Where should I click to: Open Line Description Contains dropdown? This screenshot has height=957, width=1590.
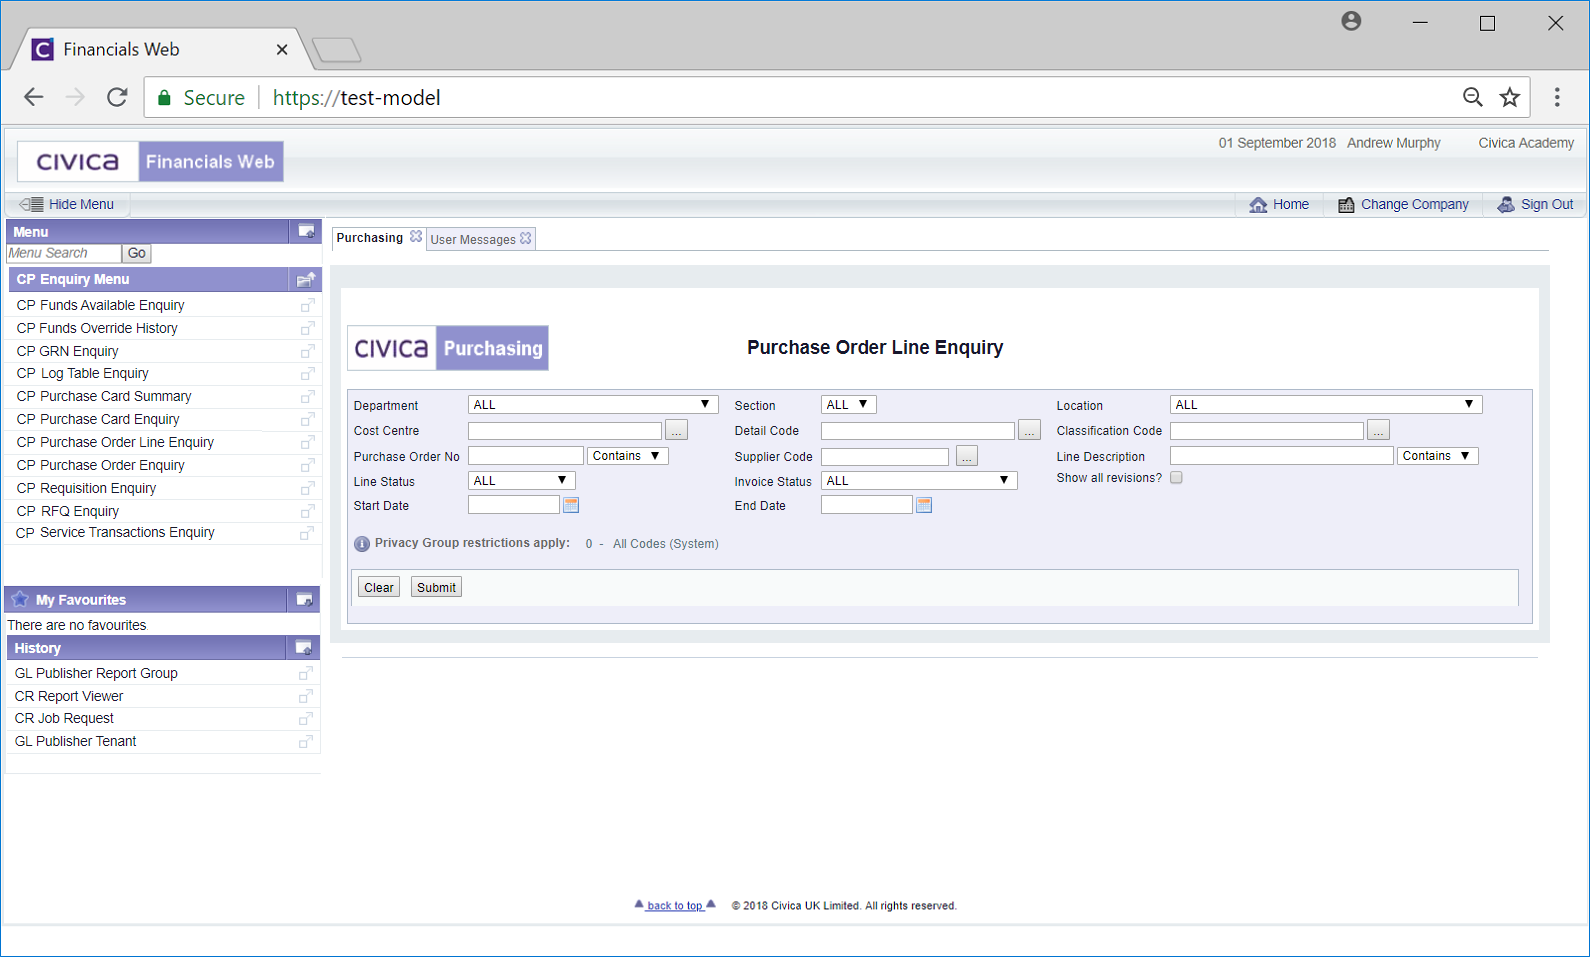tap(1437, 455)
